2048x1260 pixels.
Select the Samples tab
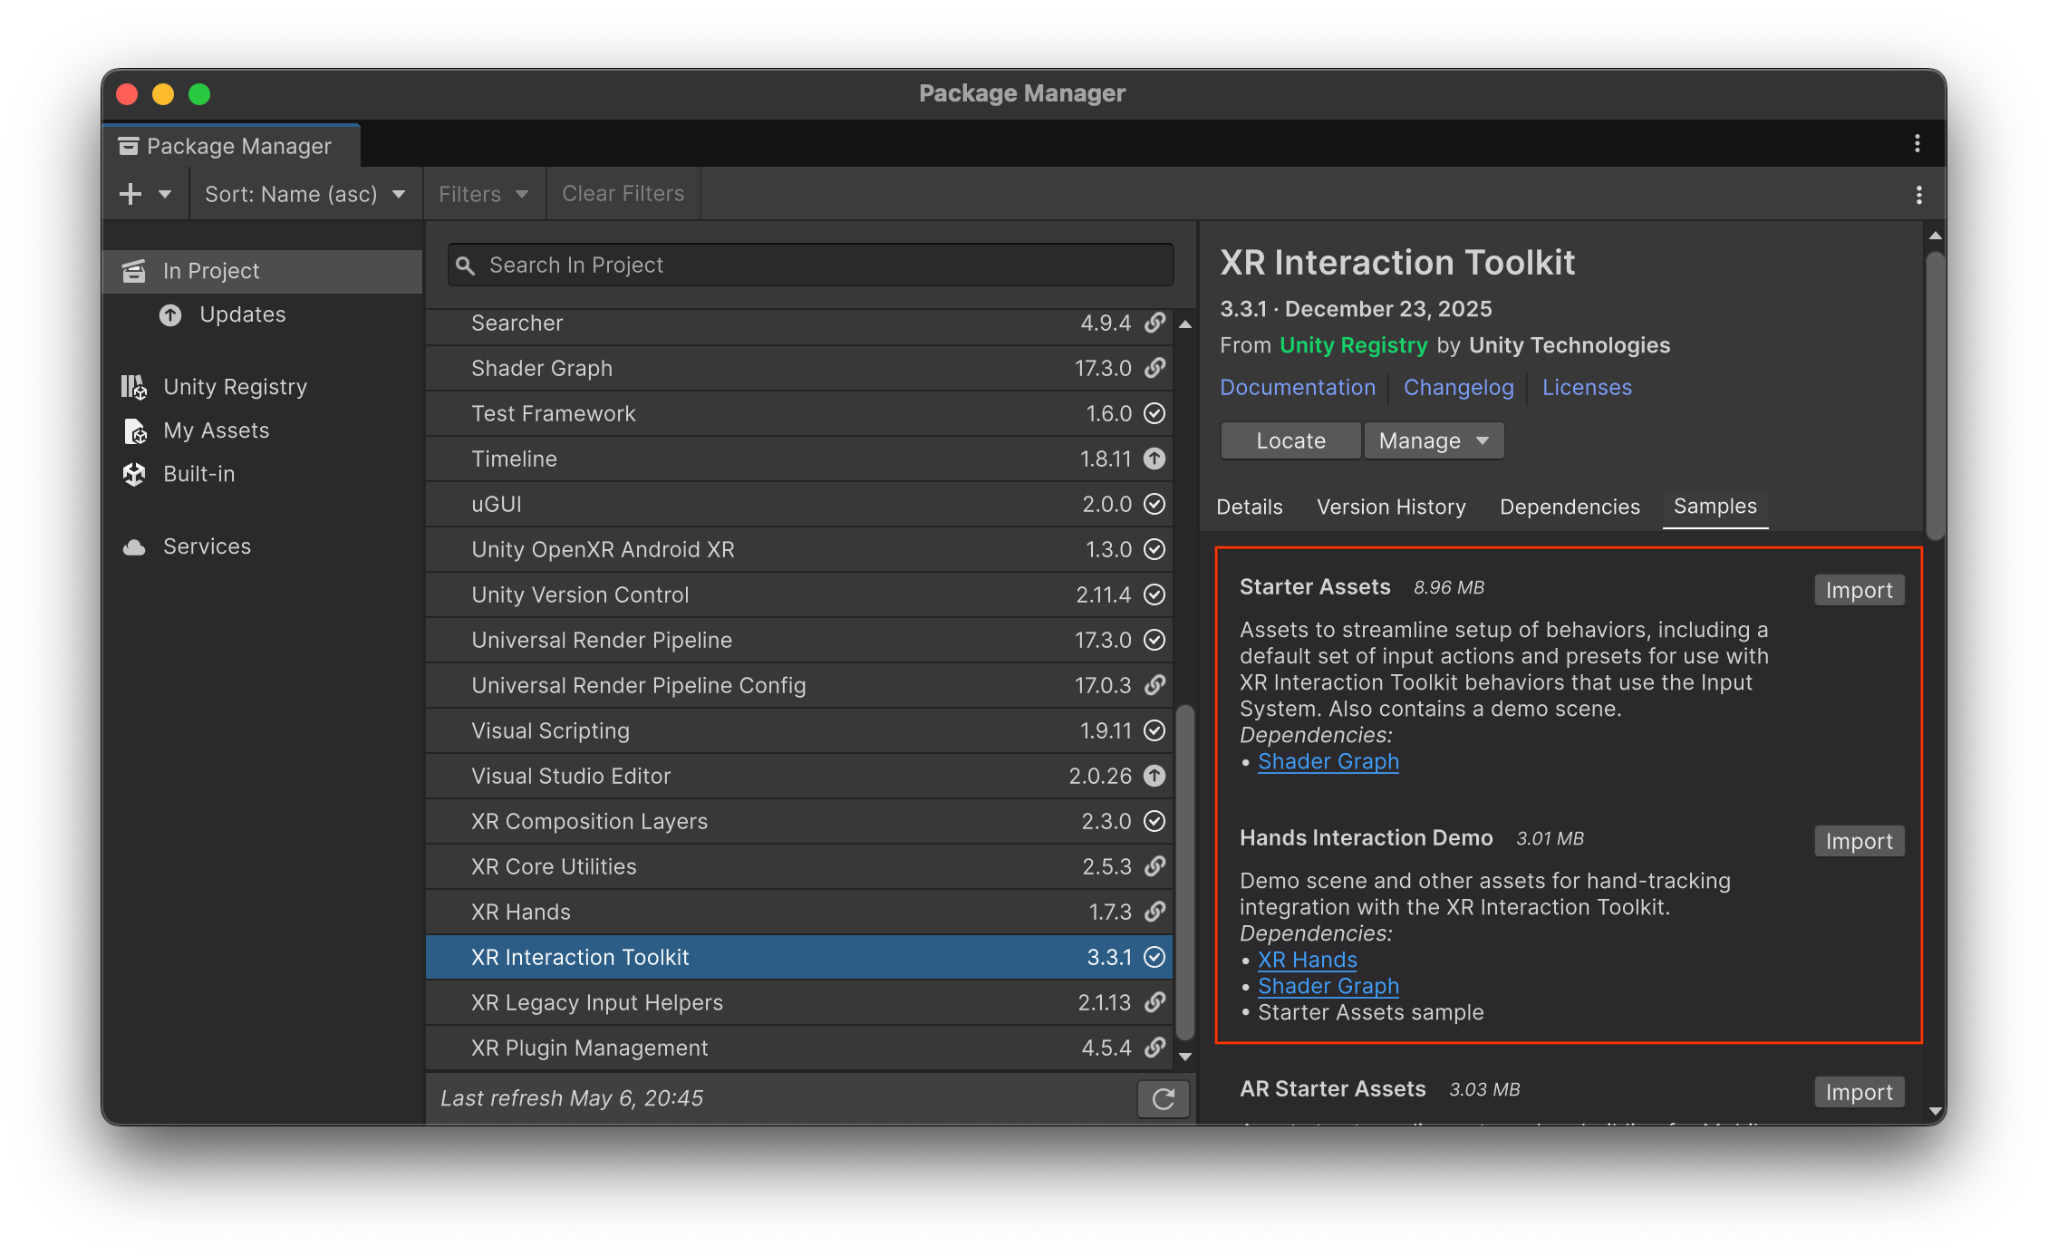pyautogui.click(x=1715, y=507)
